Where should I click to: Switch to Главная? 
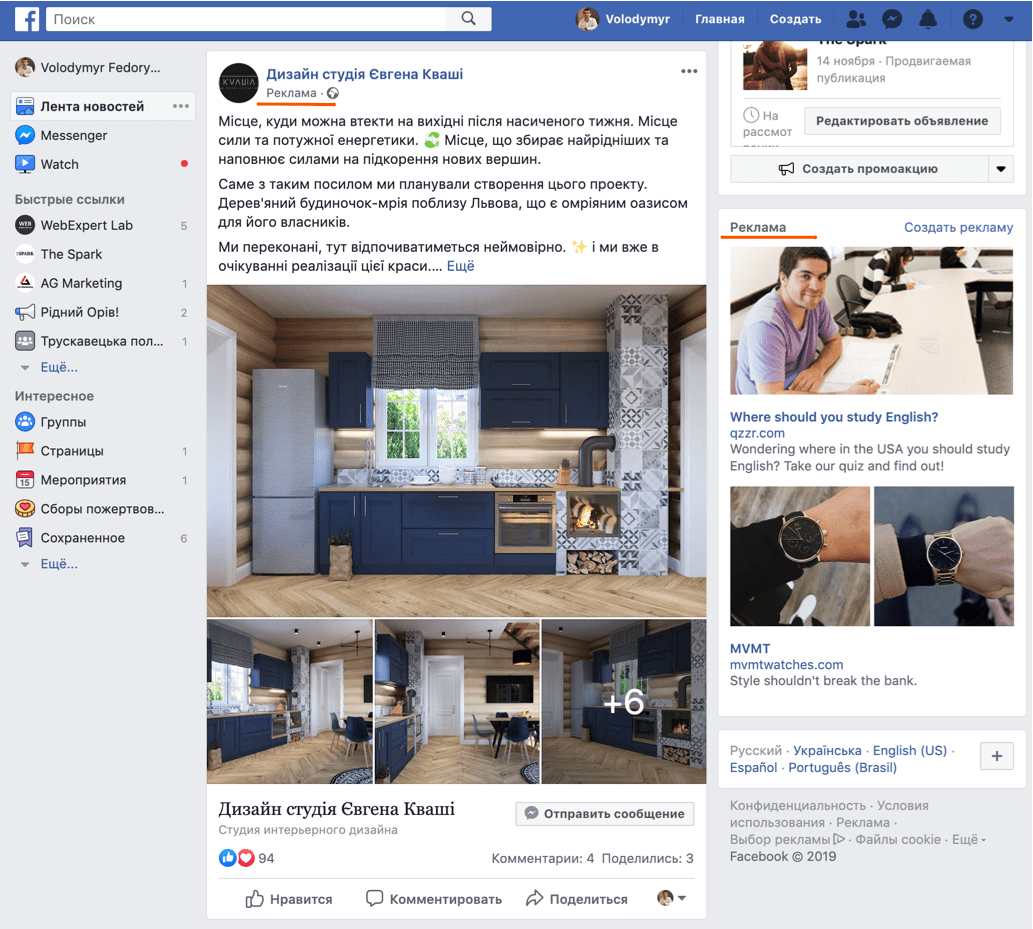click(x=718, y=18)
